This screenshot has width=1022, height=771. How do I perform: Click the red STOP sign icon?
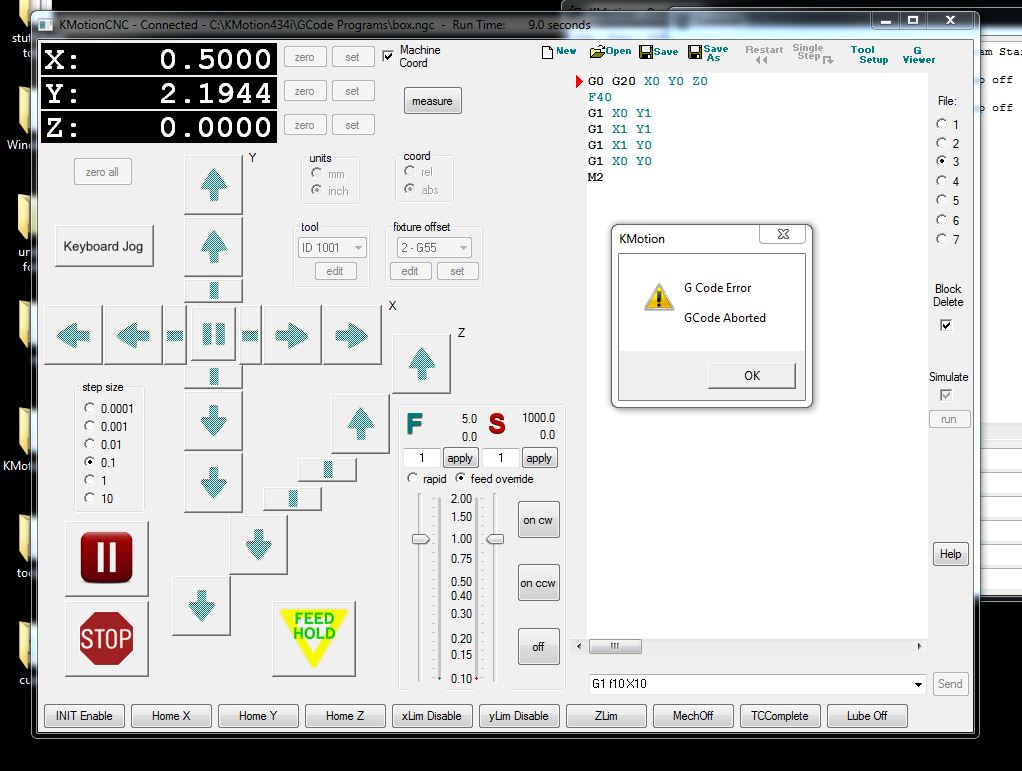[106, 638]
